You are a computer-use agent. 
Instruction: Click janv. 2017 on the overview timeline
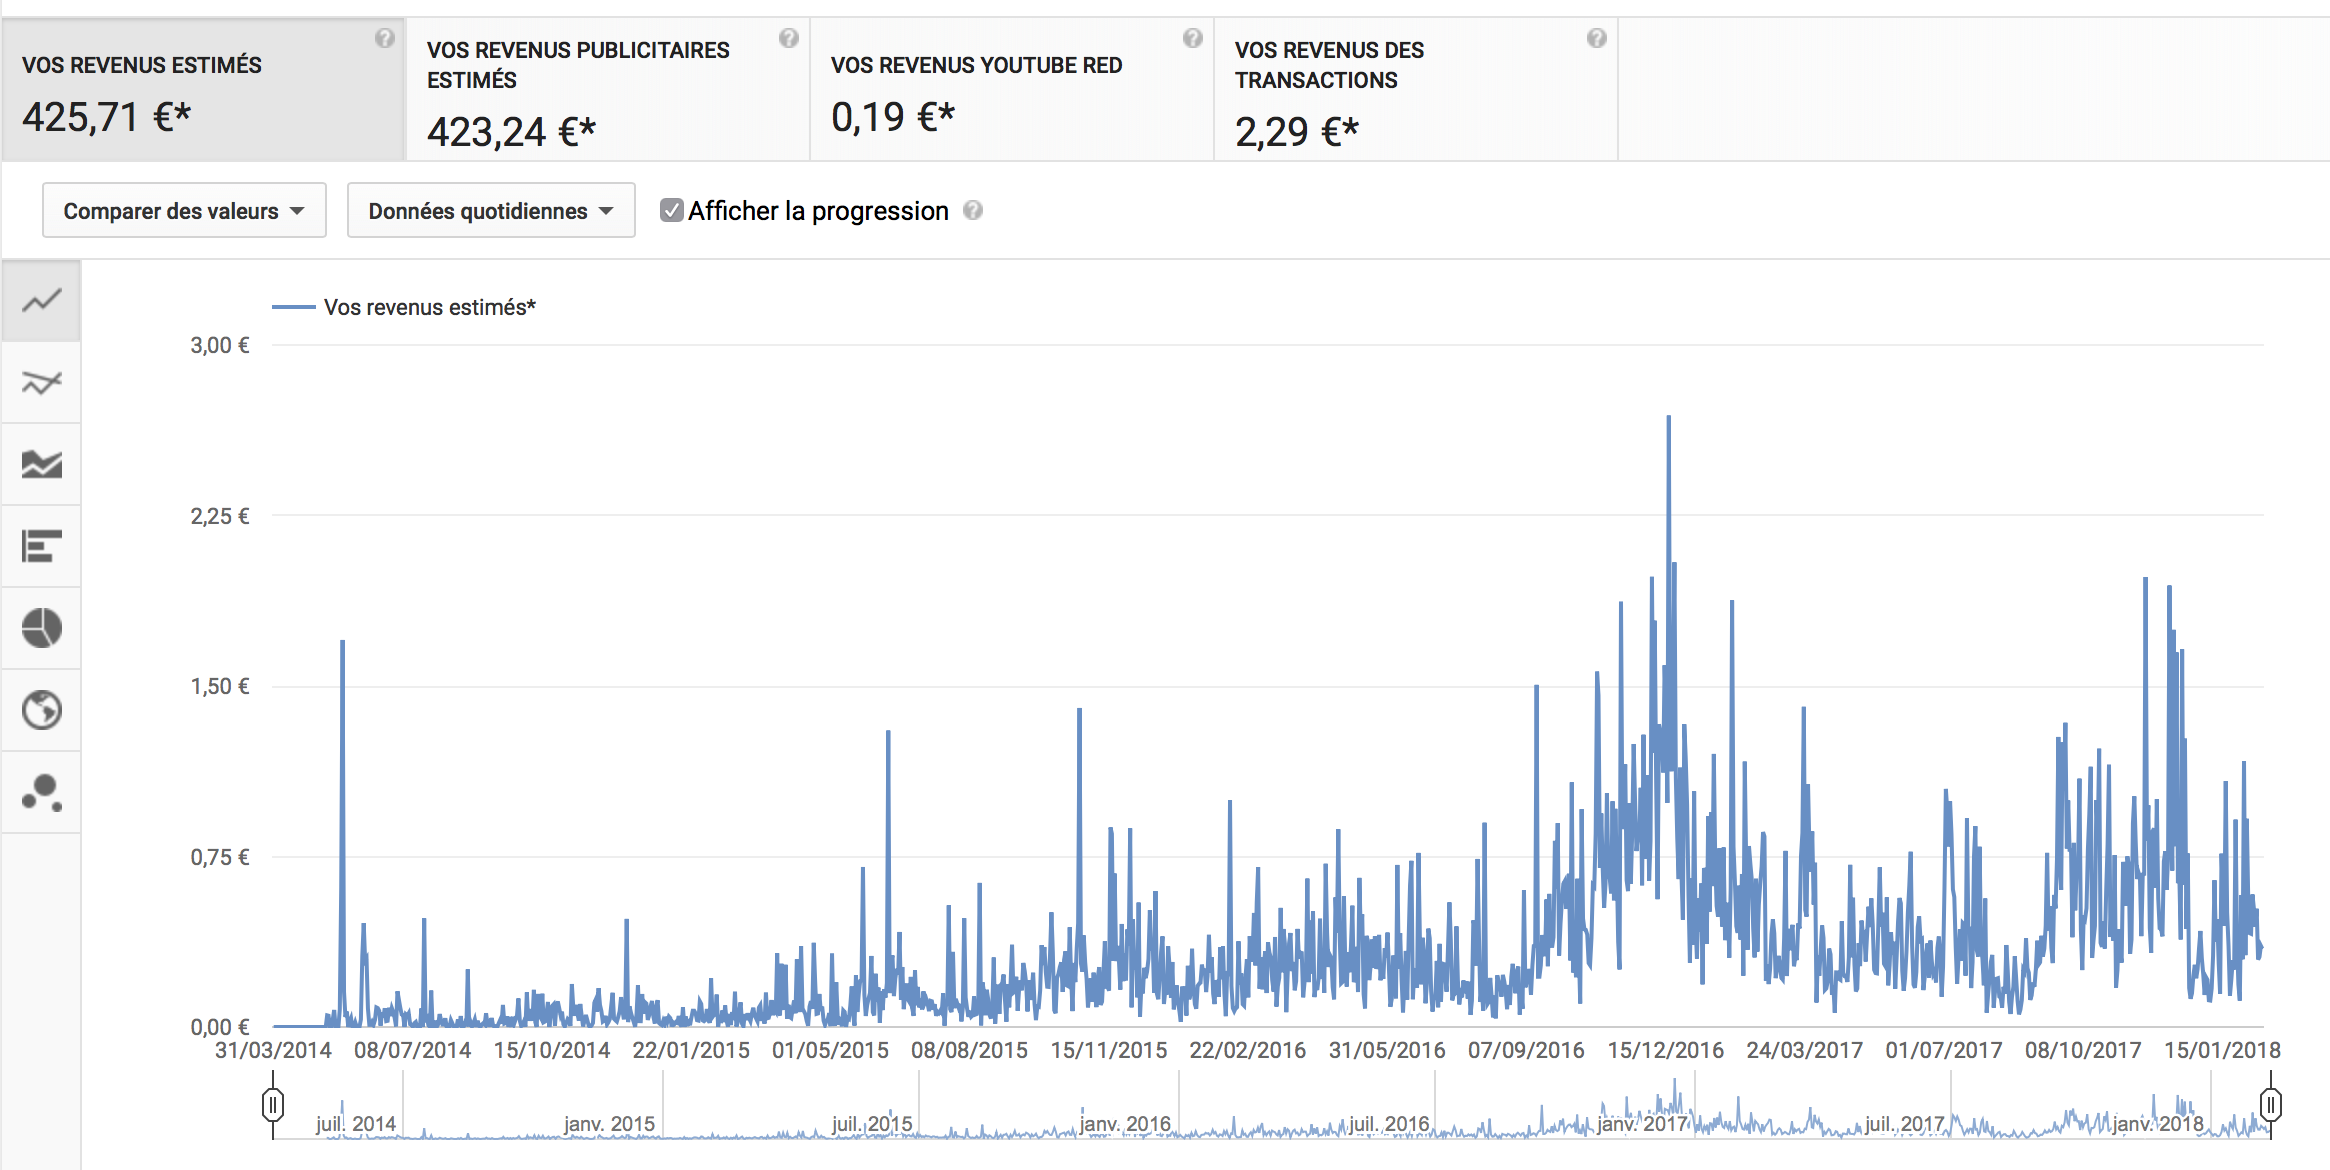click(1642, 1124)
